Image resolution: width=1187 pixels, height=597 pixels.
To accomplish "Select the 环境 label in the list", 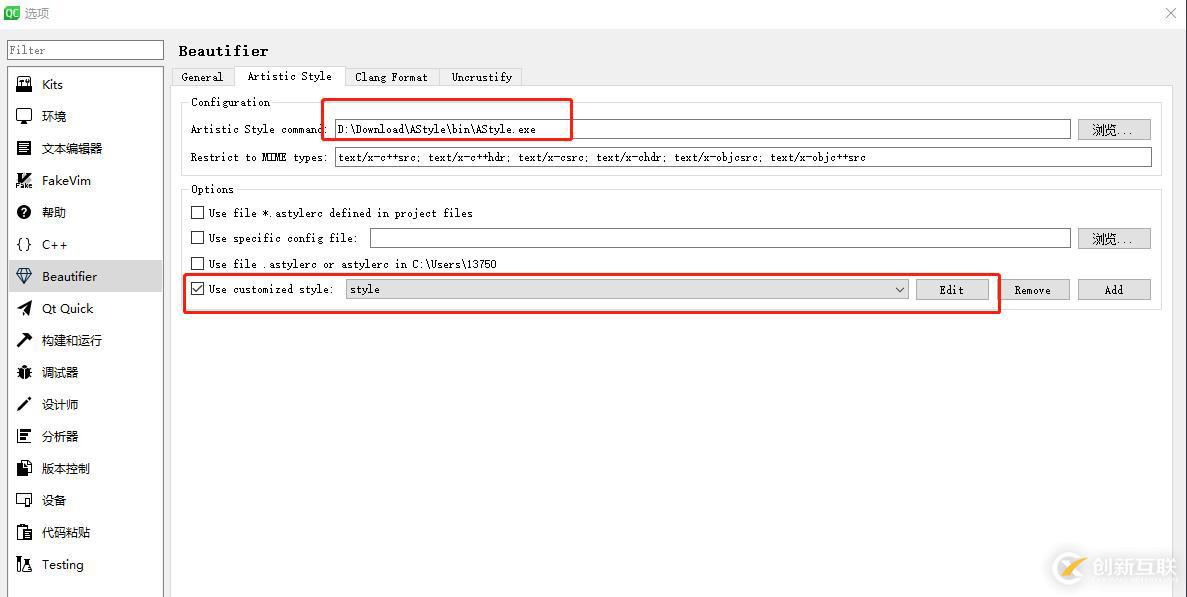I will point(54,117).
